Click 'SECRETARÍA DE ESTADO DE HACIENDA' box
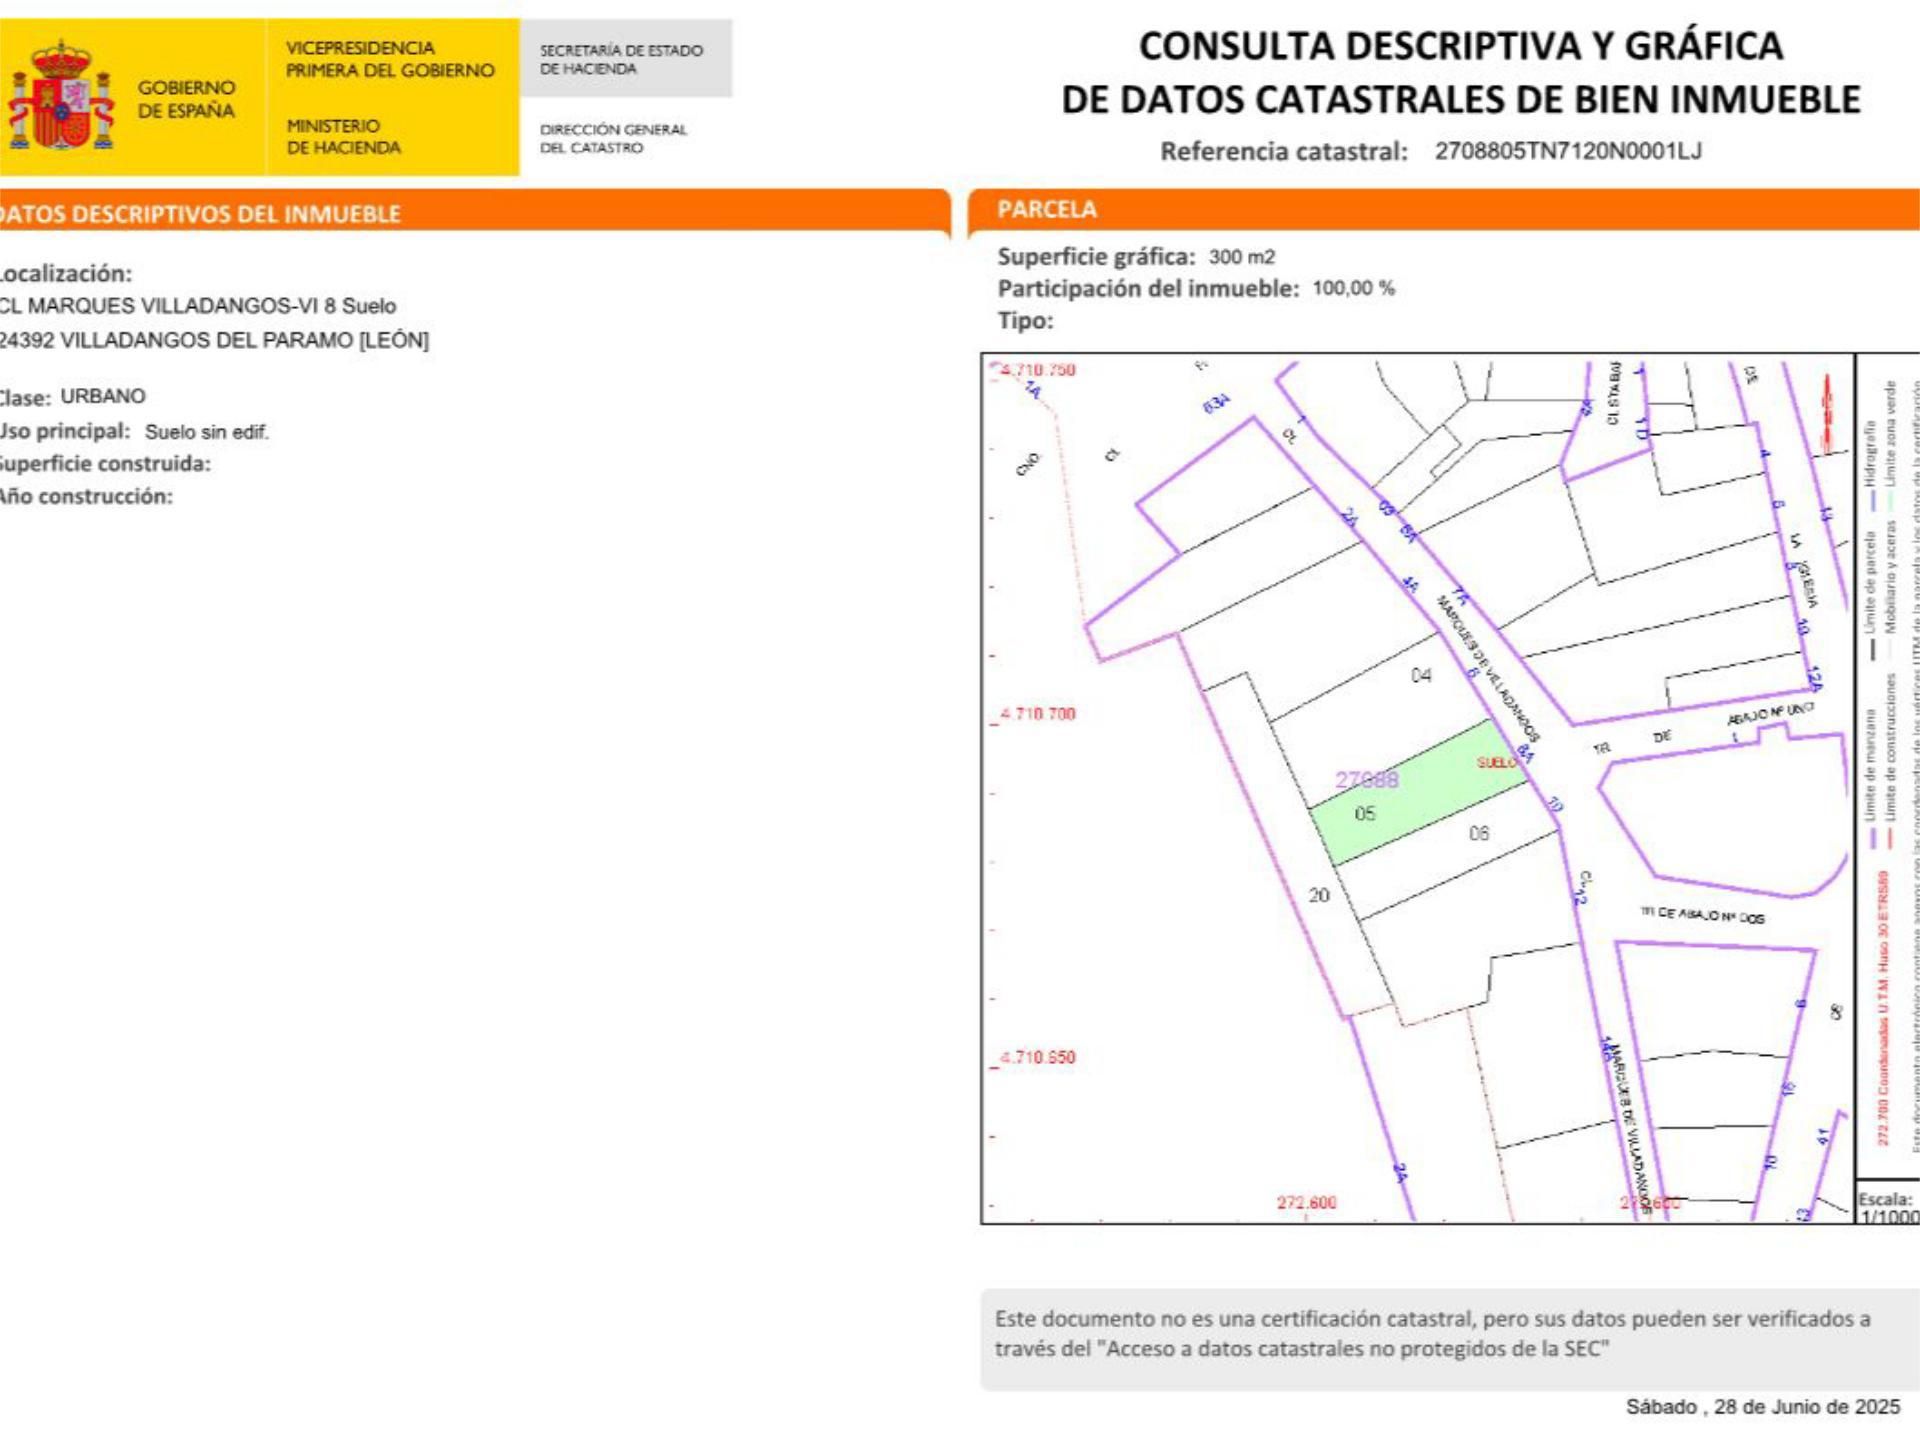This screenshot has height=1441, width=1920. click(x=626, y=58)
